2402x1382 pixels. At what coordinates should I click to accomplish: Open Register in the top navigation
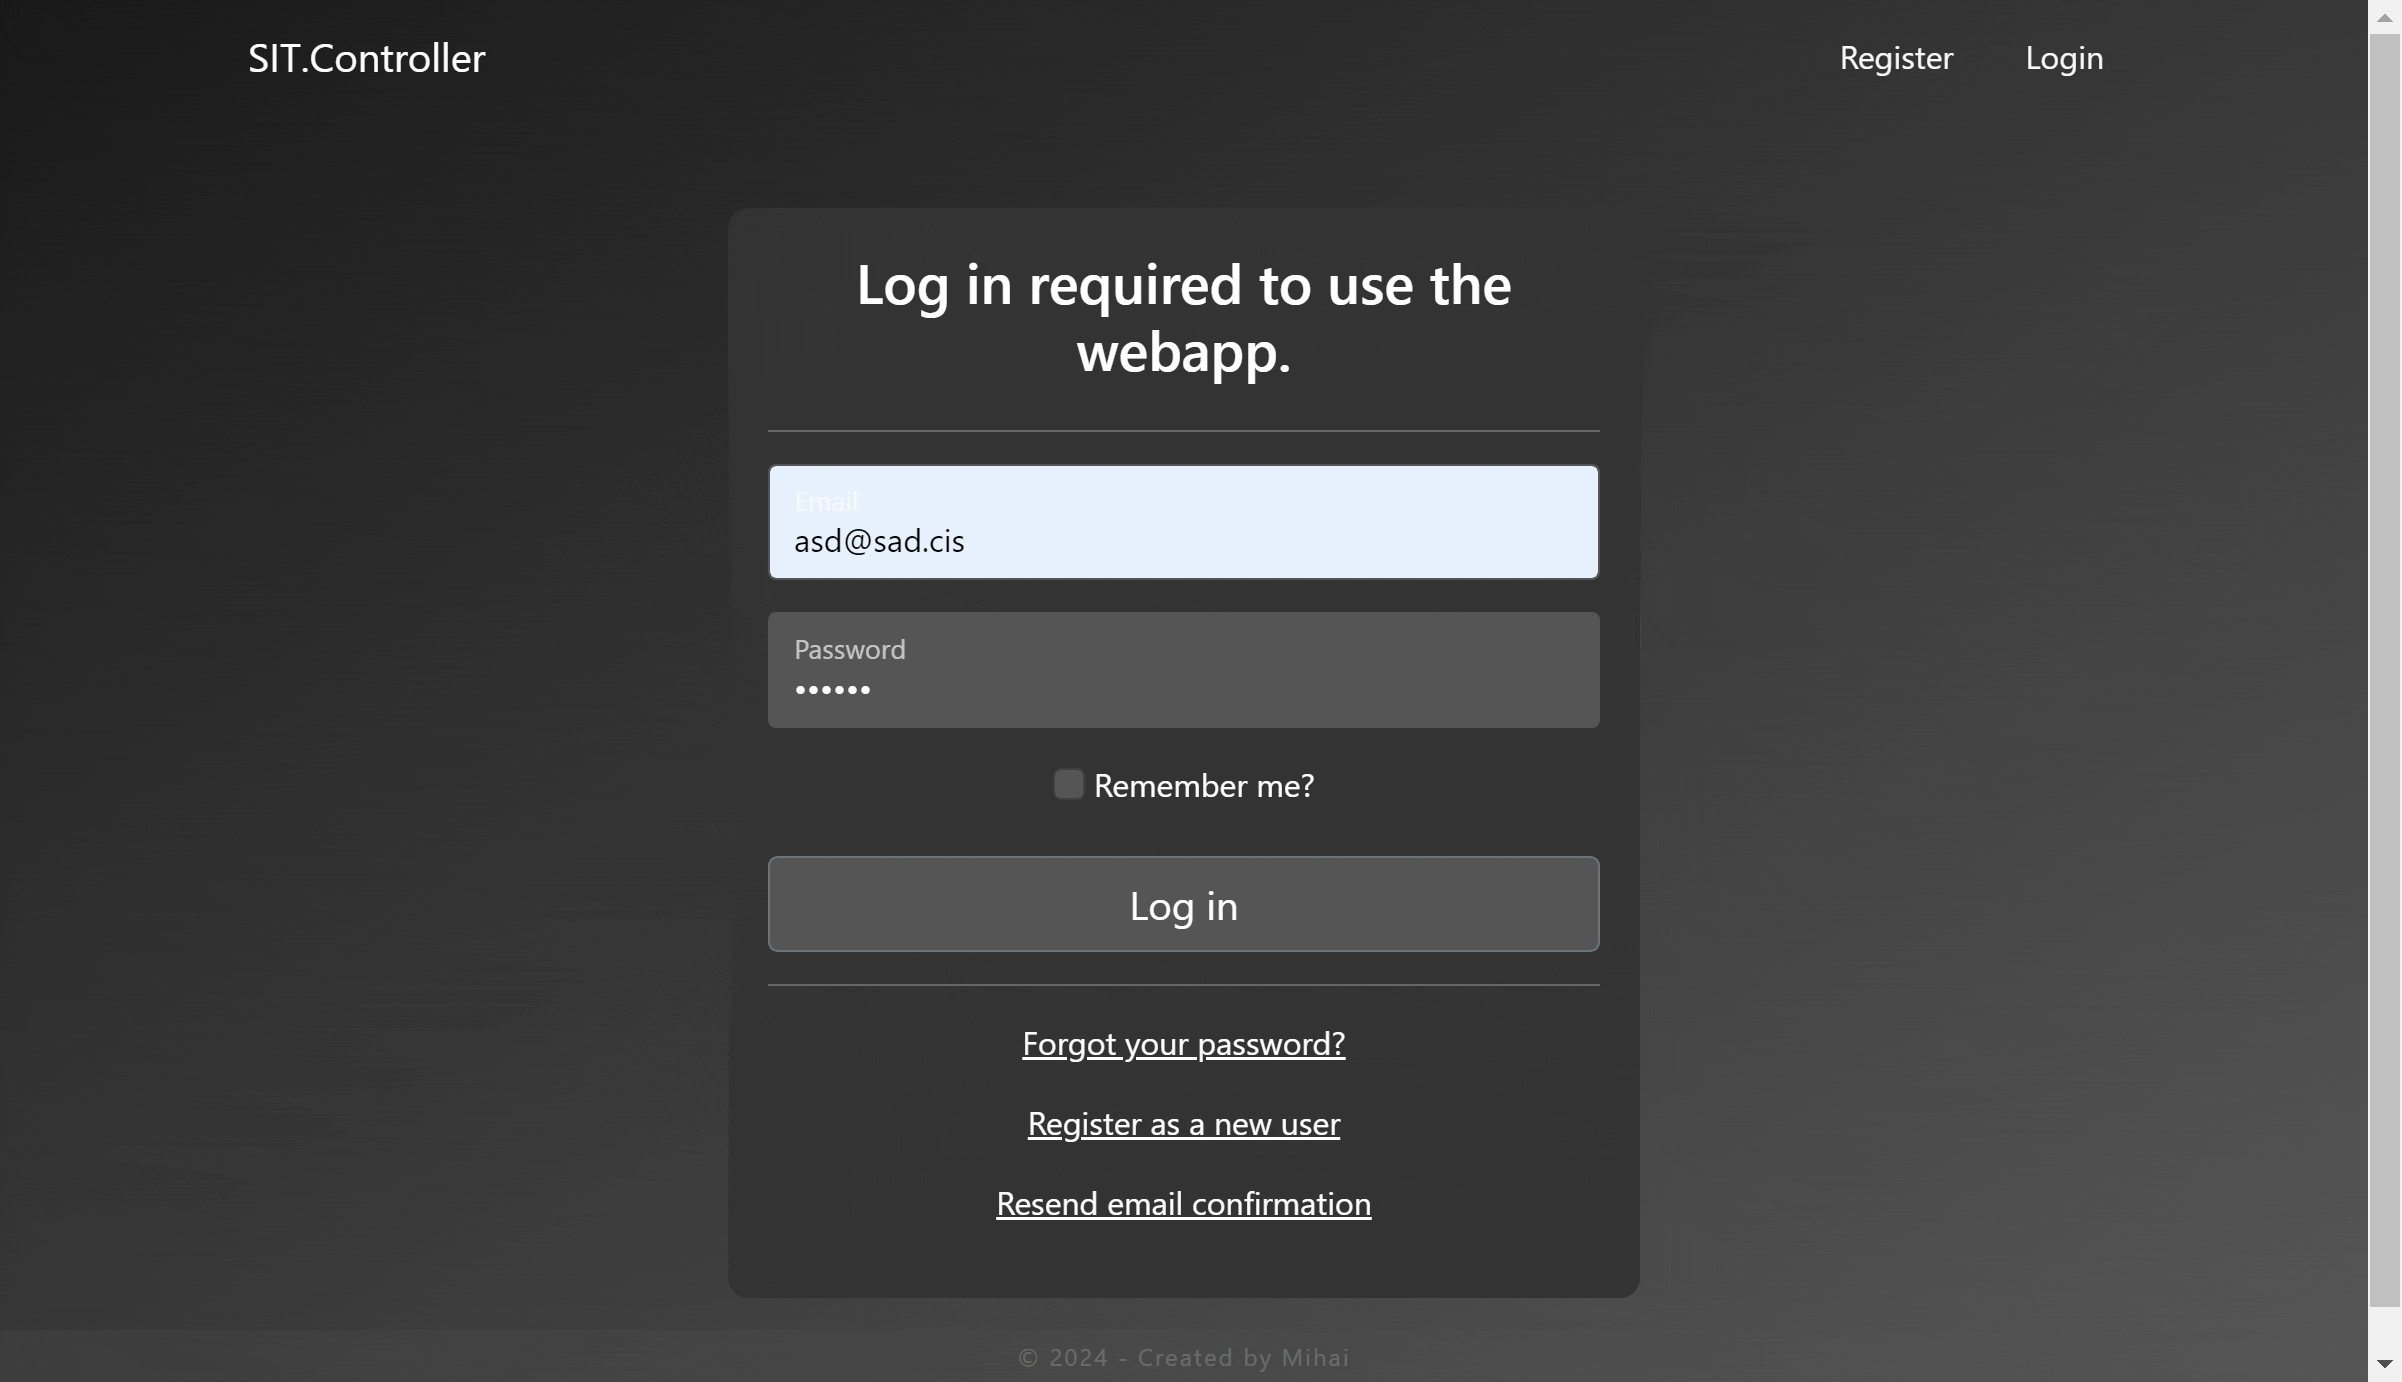tap(1896, 58)
